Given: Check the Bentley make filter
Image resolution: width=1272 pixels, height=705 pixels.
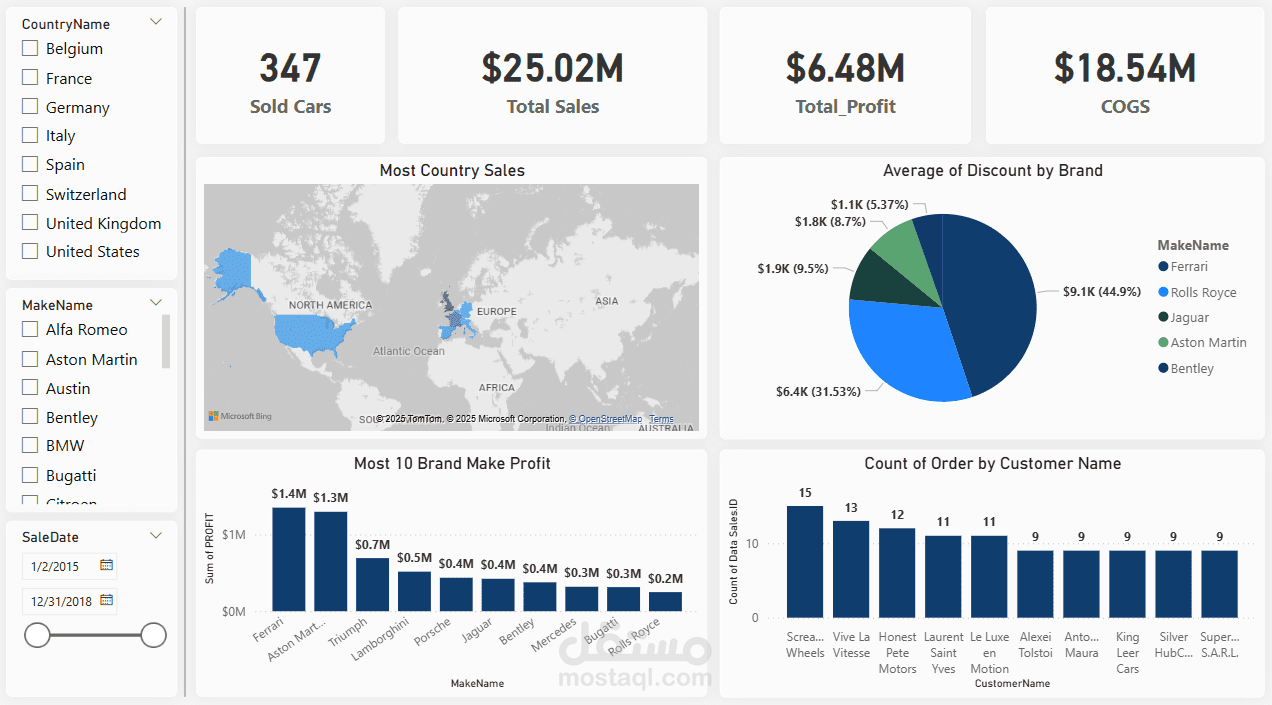Looking at the screenshot, I should click(30, 417).
